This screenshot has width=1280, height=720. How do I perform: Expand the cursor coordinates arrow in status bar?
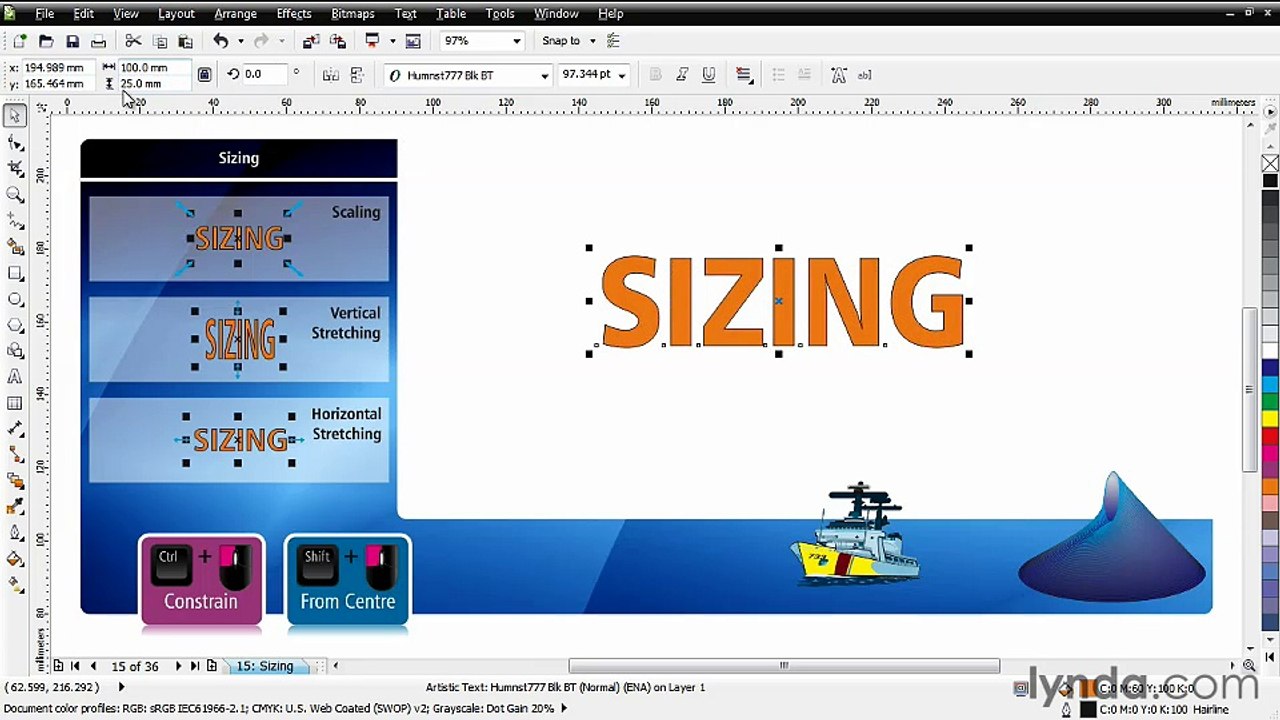click(x=121, y=687)
